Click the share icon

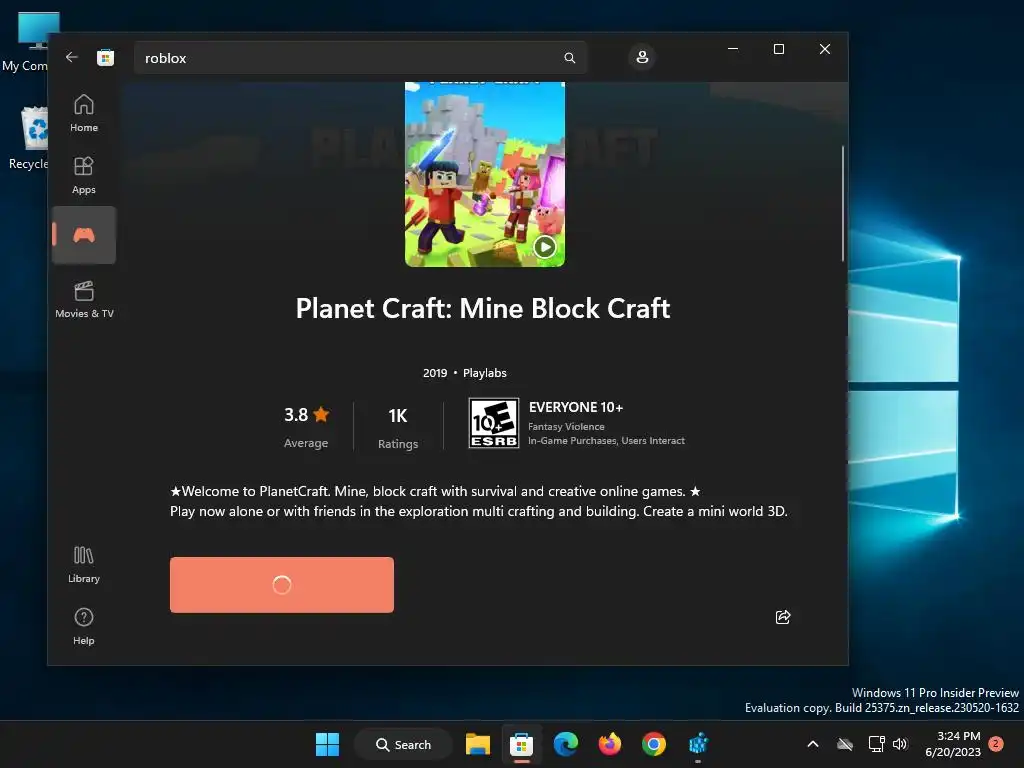coord(782,617)
